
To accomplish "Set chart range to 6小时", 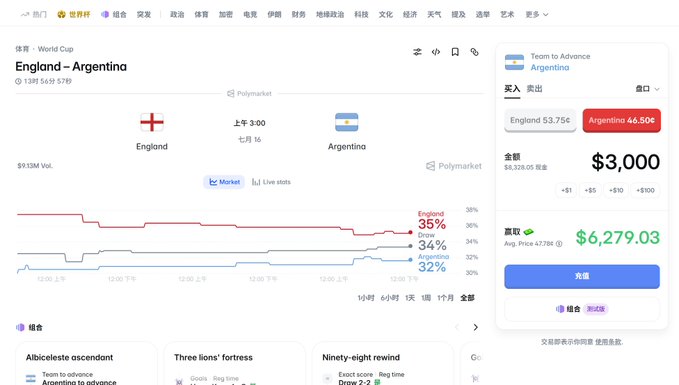I will click(x=390, y=298).
